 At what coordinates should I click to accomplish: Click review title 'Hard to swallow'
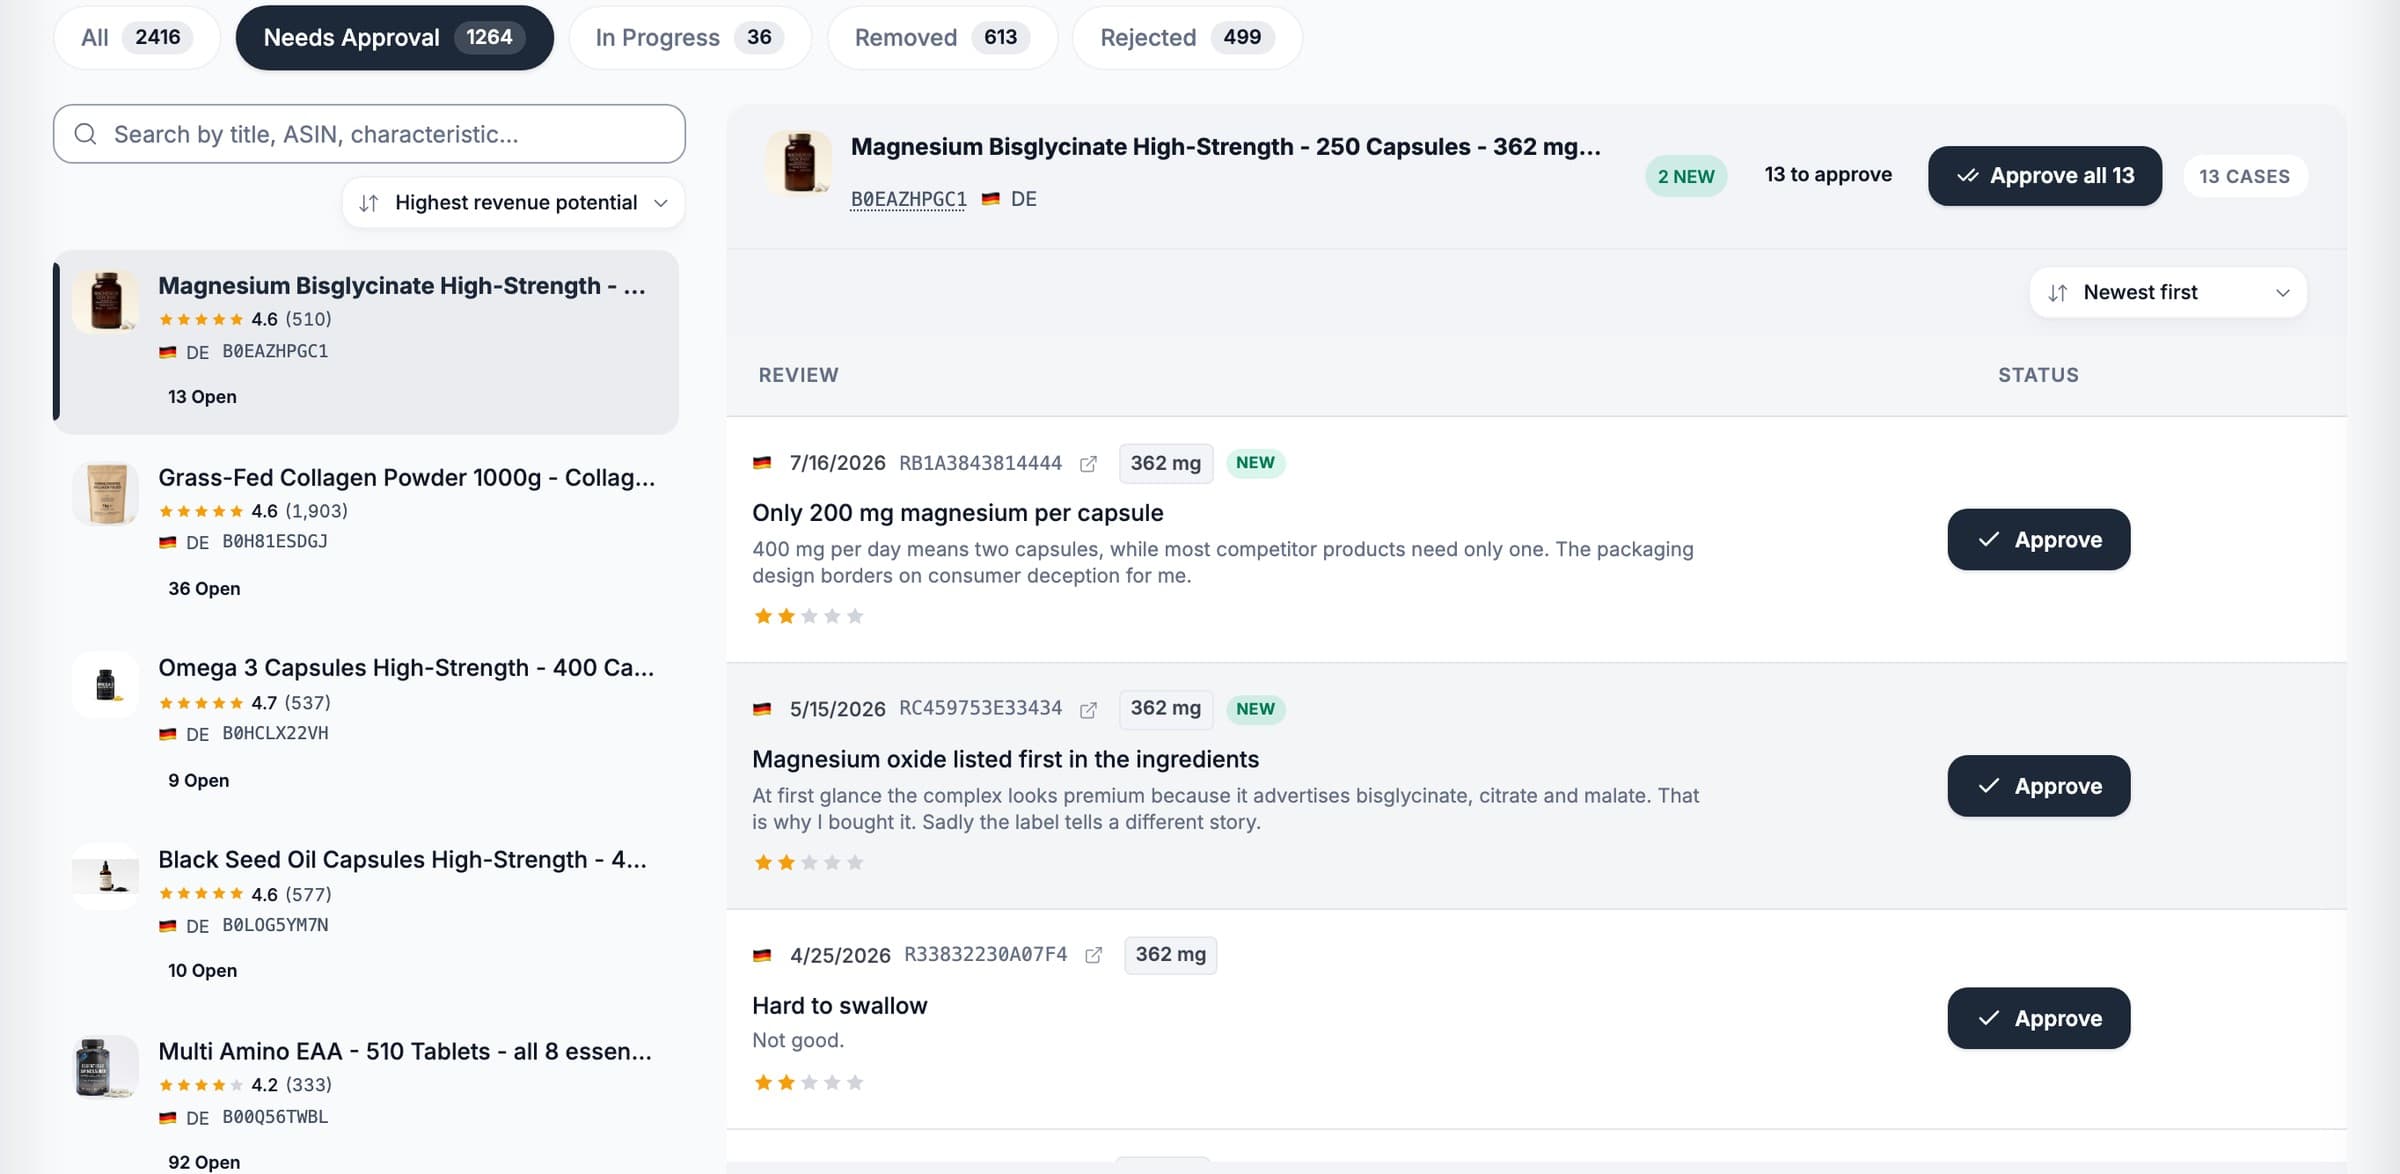(839, 1006)
